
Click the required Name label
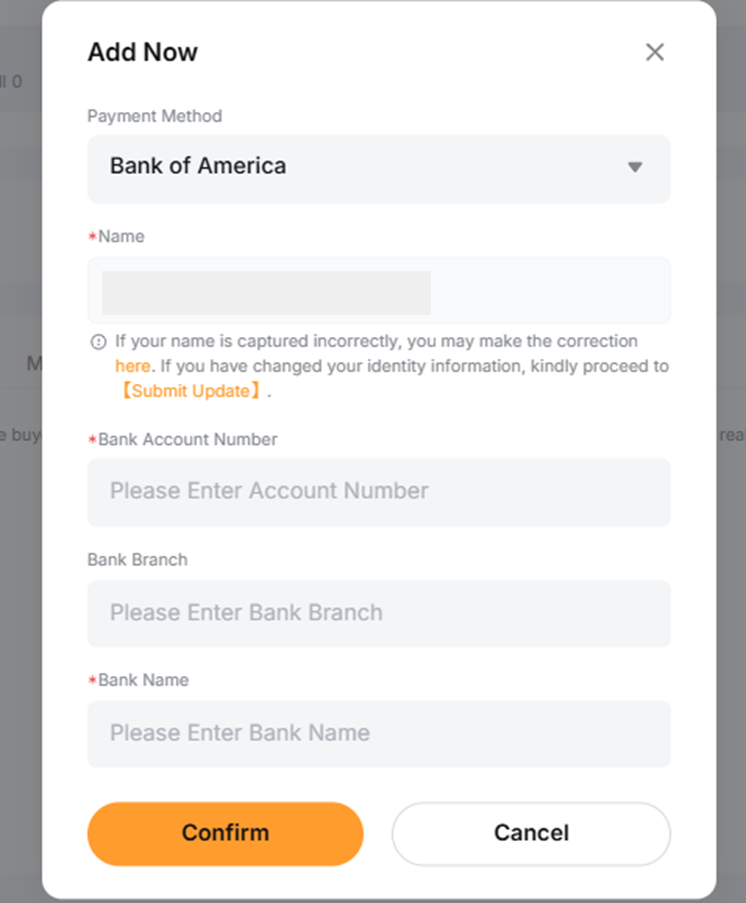point(121,236)
